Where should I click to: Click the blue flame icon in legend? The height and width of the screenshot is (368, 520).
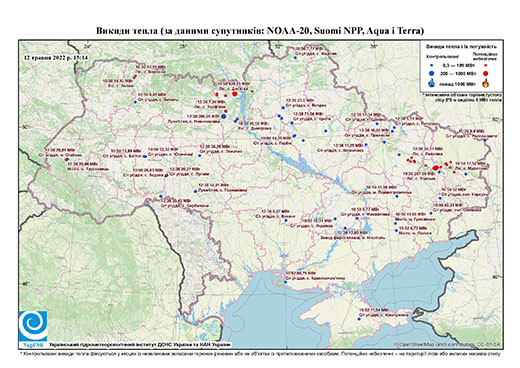pyautogui.click(x=432, y=83)
